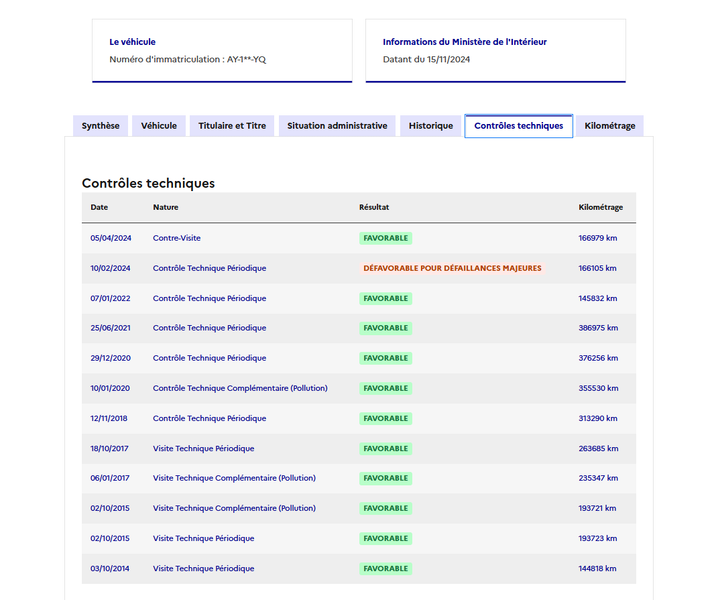The image size is (716, 600).
Task: Click the Résultat column header
Action: tap(374, 207)
